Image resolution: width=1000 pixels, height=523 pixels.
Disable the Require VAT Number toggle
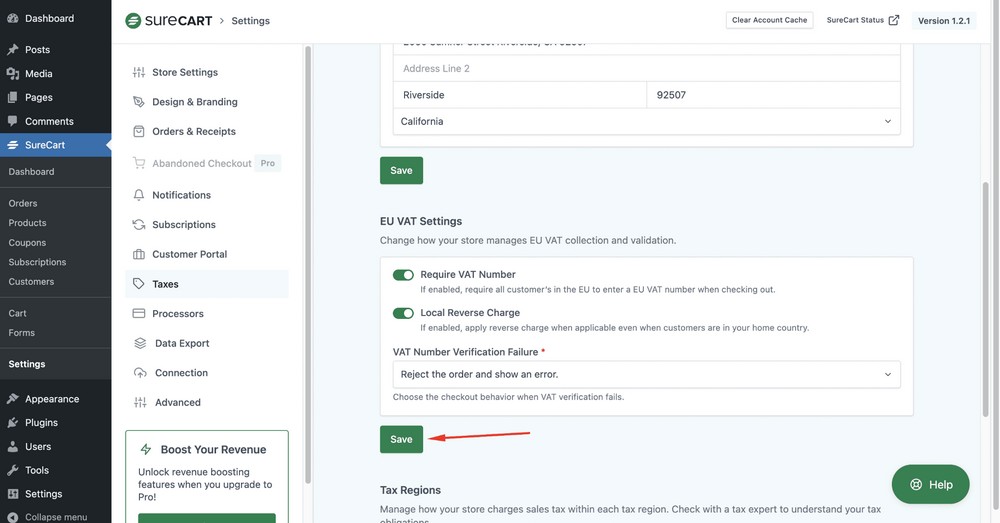click(x=403, y=275)
